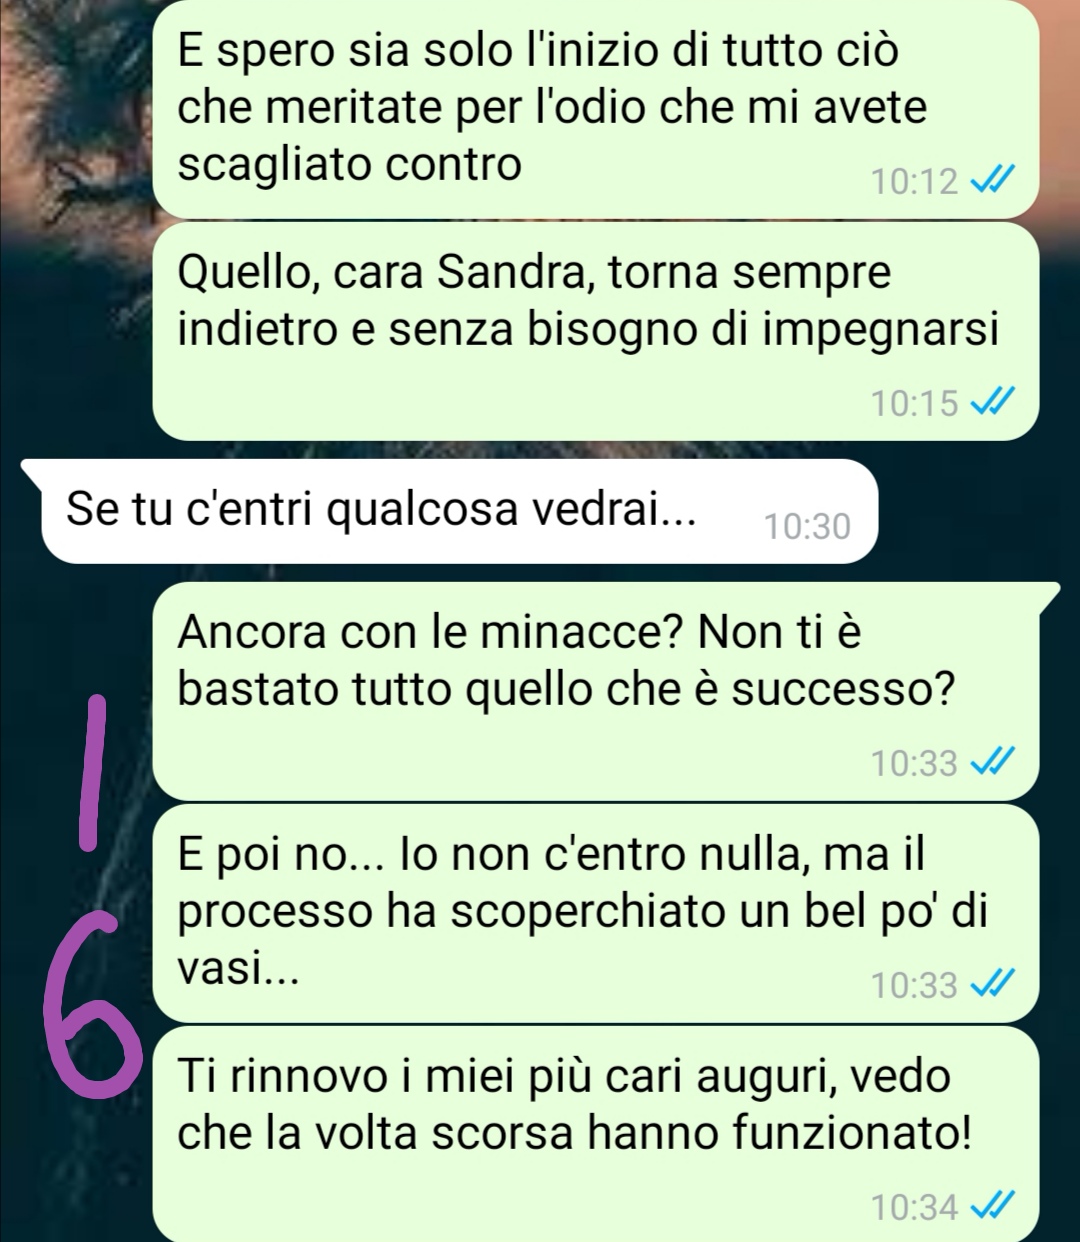Click the 10:12 timestamp on the first message
The width and height of the screenshot is (1080, 1242).
[x=914, y=182]
